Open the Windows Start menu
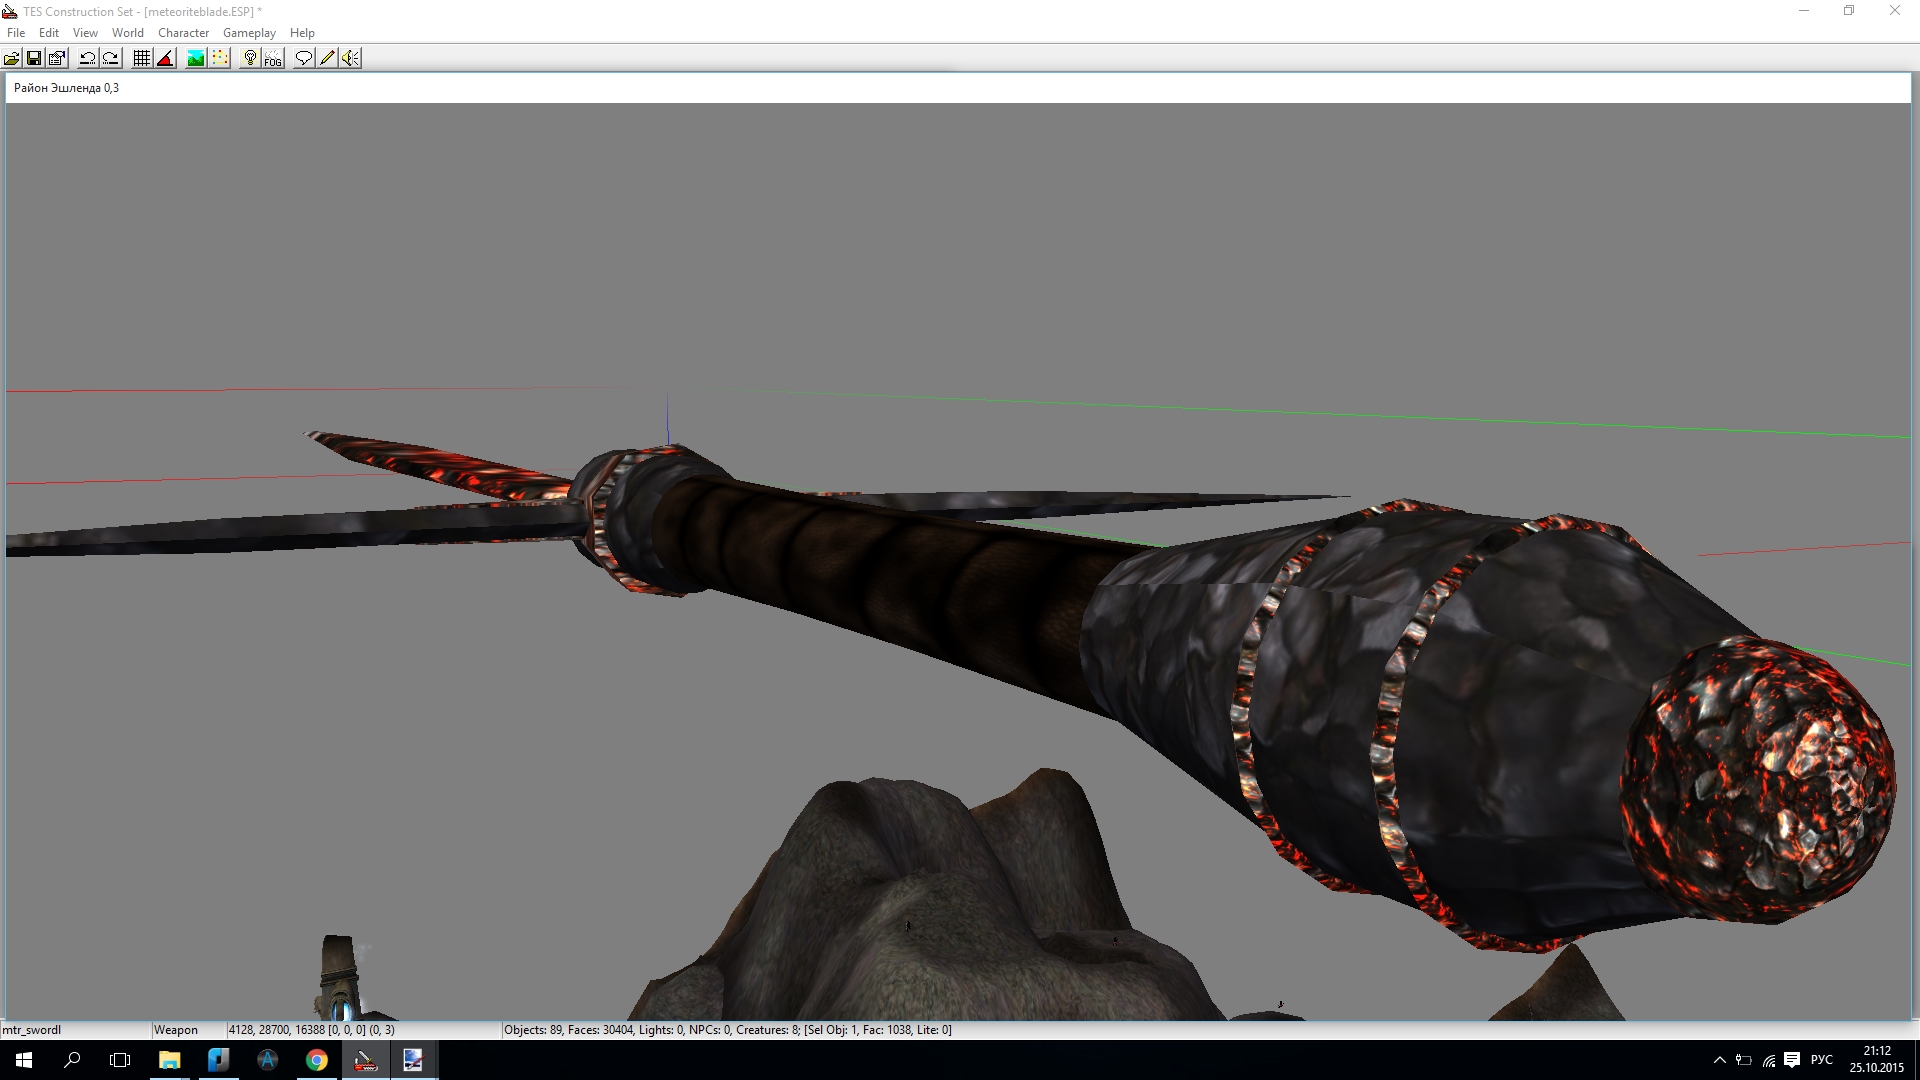 pos(24,1060)
